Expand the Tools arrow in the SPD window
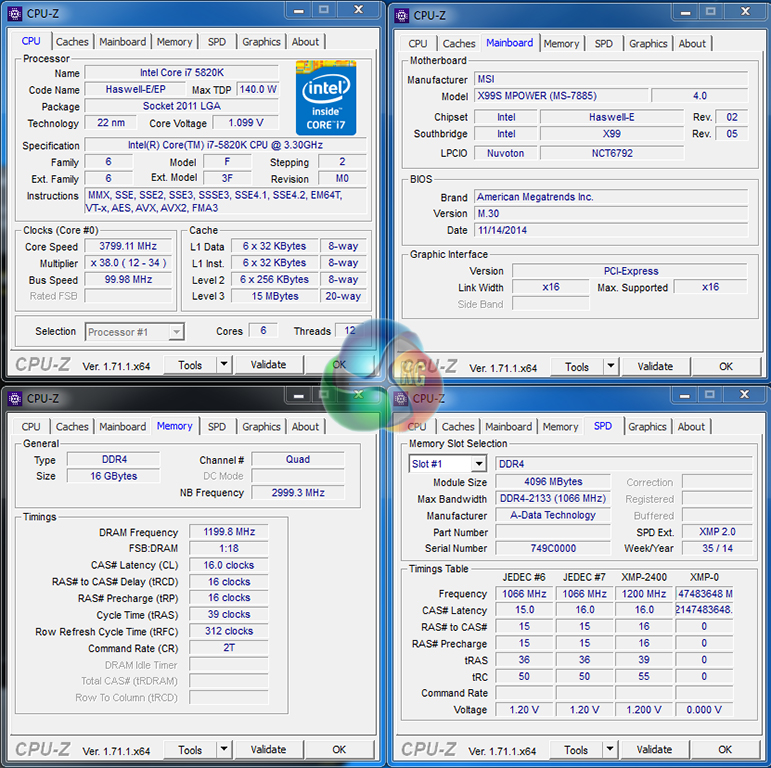The width and height of the screenshot is (771, 768). [x=610, y=750]
